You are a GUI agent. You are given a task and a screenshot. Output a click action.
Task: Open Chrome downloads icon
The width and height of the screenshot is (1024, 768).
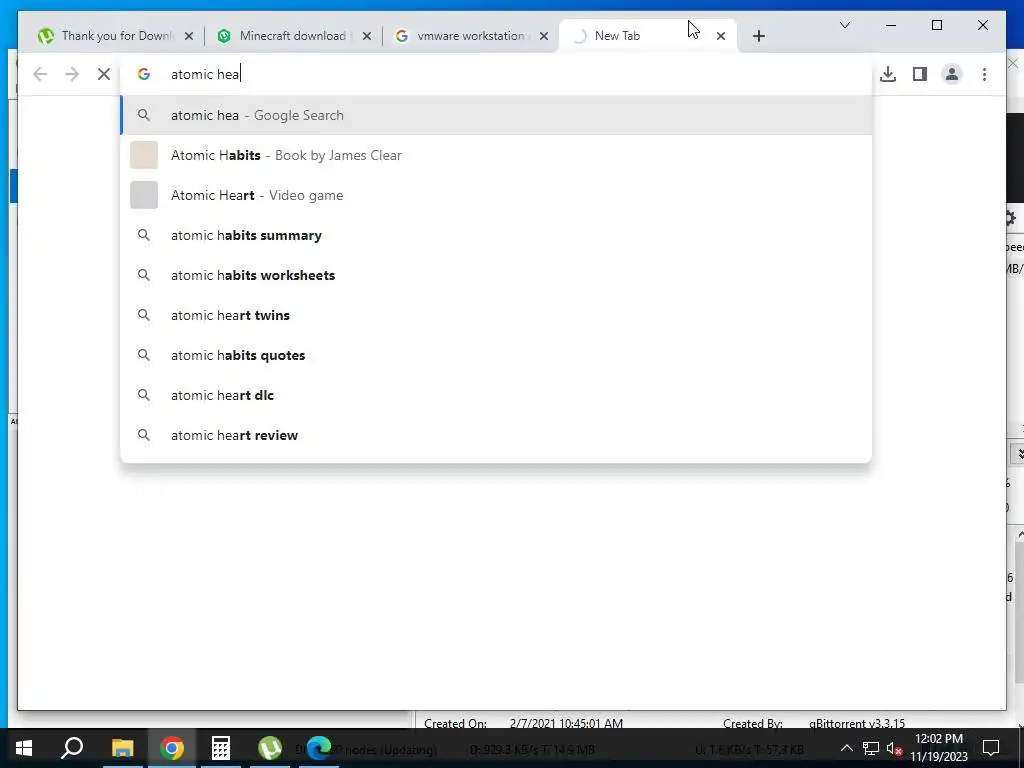point(888,74)
